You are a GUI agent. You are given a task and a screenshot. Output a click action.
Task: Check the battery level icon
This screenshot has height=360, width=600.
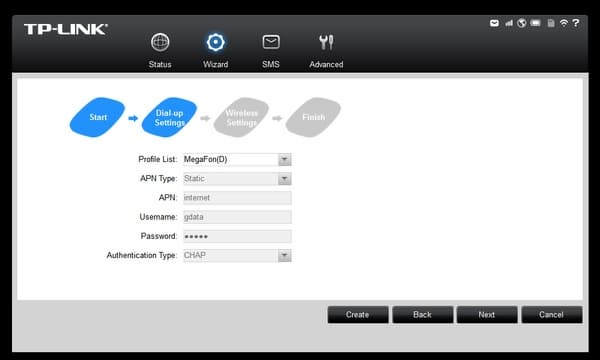535,23
